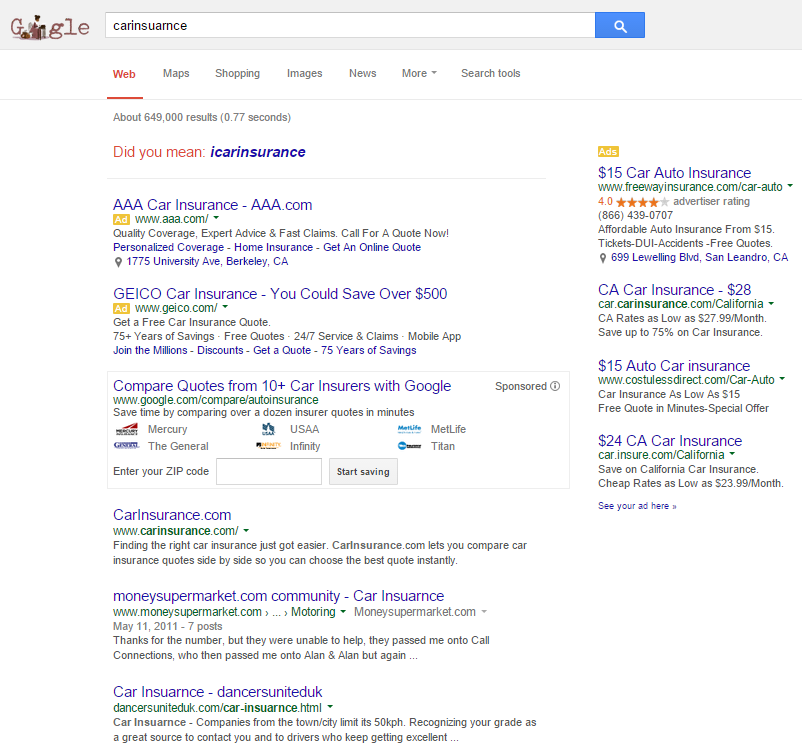Open Car Insuarnce - dancersuniteduk result
The height and width of the screenshot is (751, 802).
[x=217, y=692]
